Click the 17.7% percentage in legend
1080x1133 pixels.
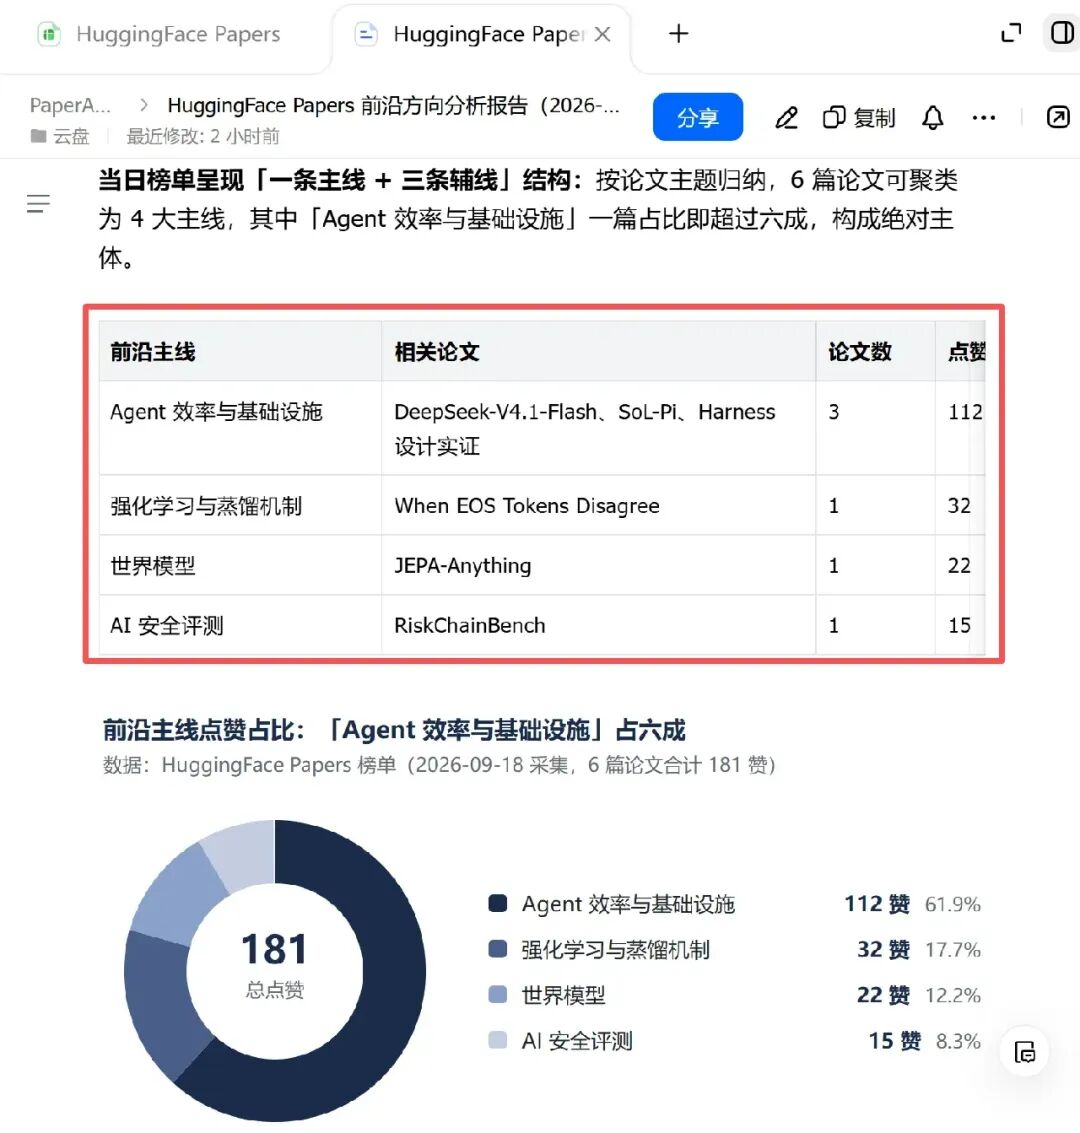point(953,949)
